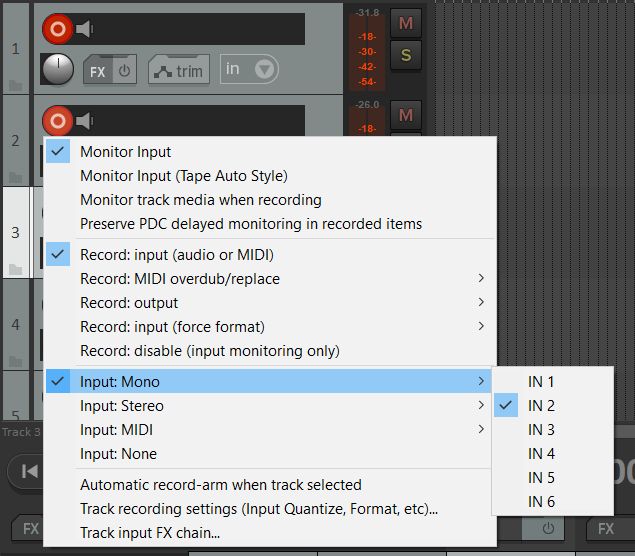
Task: Select IN 3 from input submenu
Action: (541, 430)
